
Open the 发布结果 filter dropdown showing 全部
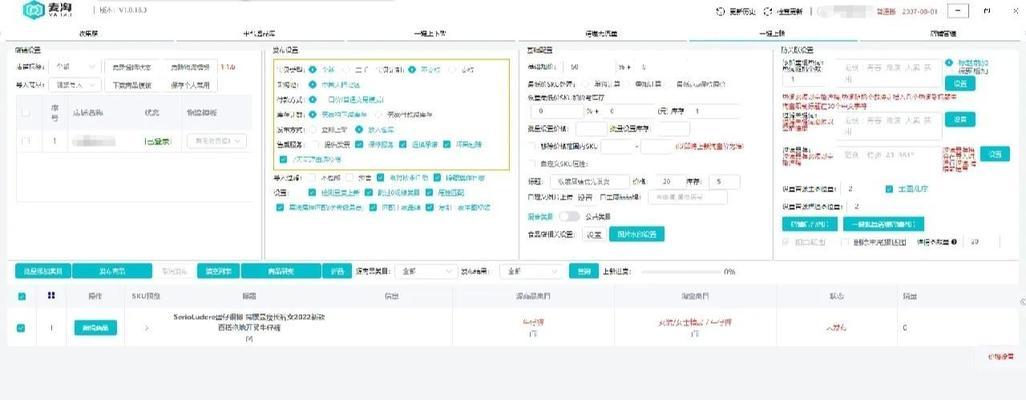tap(531, 270)
